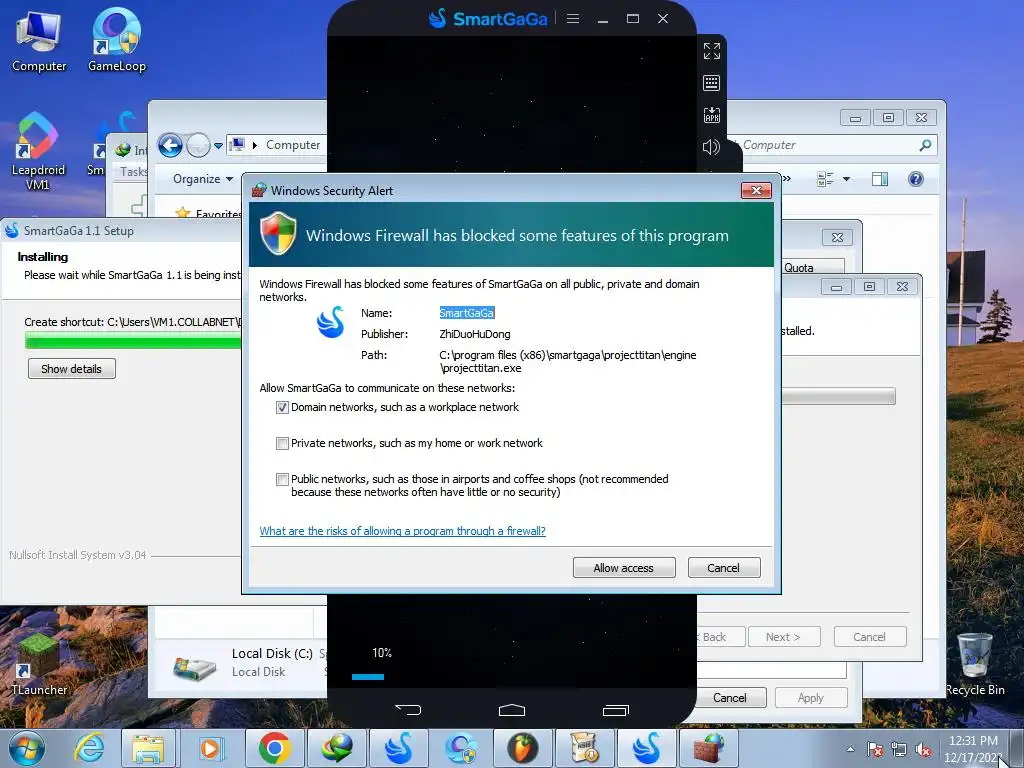The height and width of the screenshot is (768, 1024).
Task: Click Apply in properties dialog
Action: click(x=810, y=698)
